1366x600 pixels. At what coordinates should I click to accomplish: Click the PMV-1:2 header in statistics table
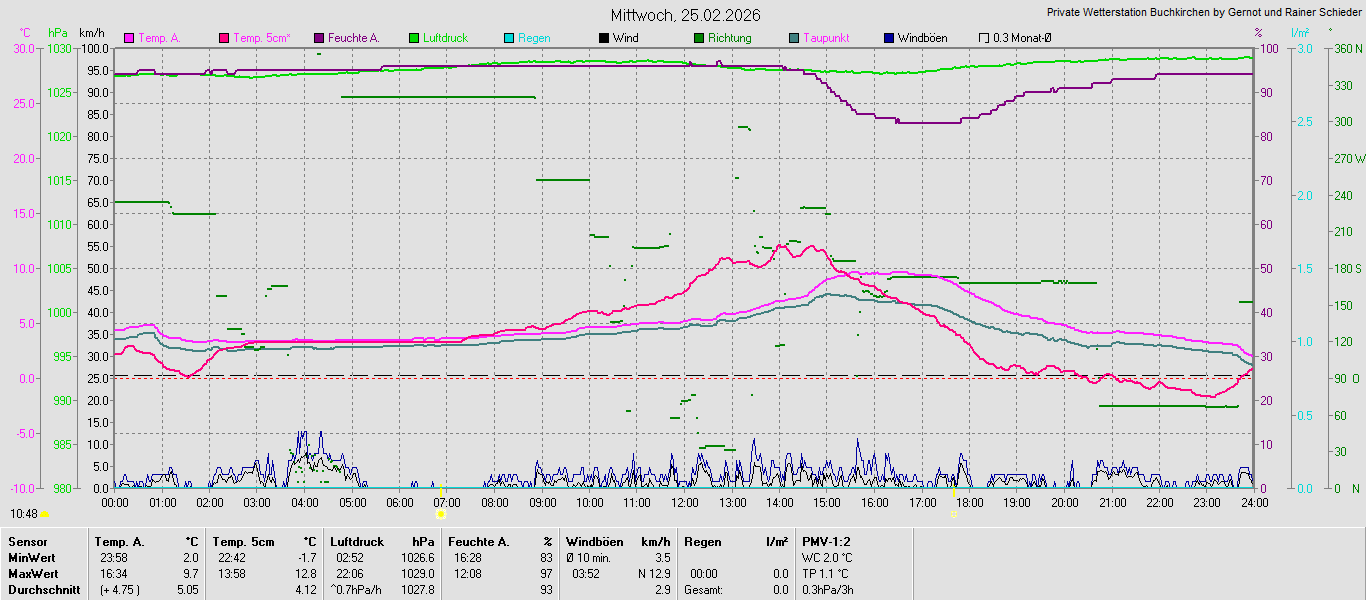point(825,541)
